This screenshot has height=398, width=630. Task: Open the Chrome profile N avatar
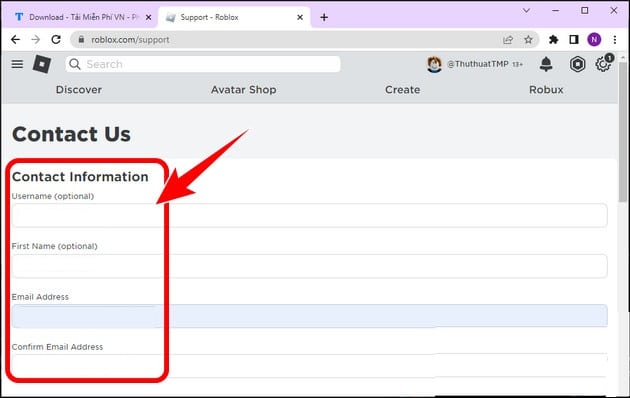[x=594, y=39]
